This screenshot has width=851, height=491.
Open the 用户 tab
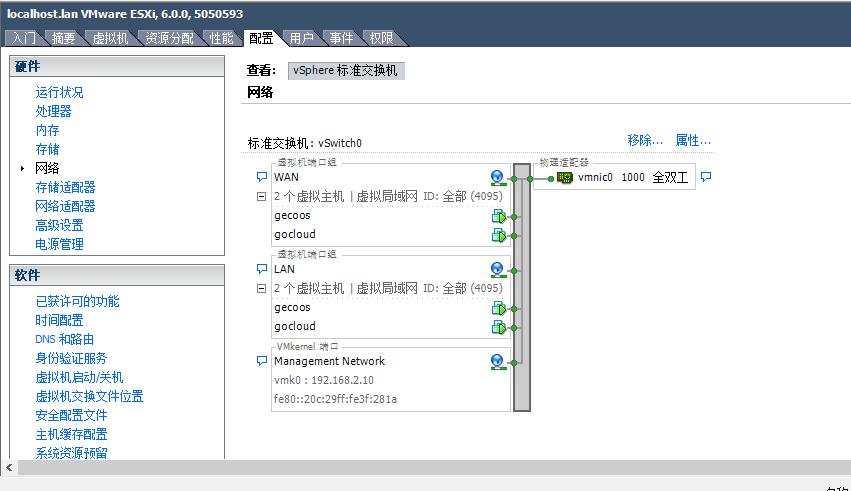point(301,38)
